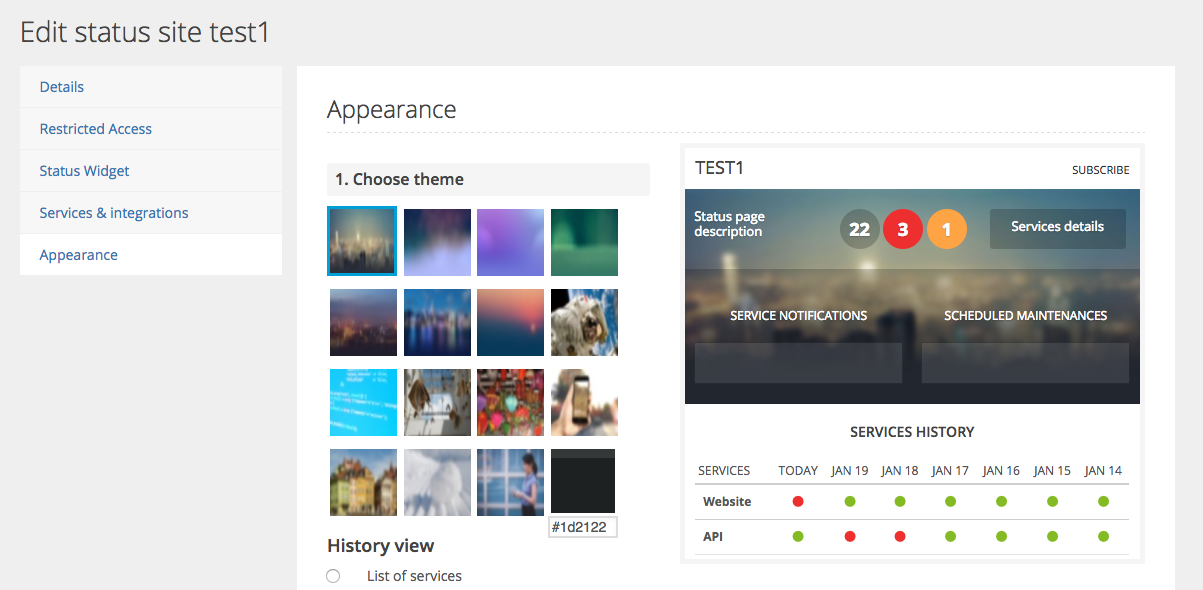Screen dimensions: 1203x590
Task: Click the API row label
Action: pos(713,537)
